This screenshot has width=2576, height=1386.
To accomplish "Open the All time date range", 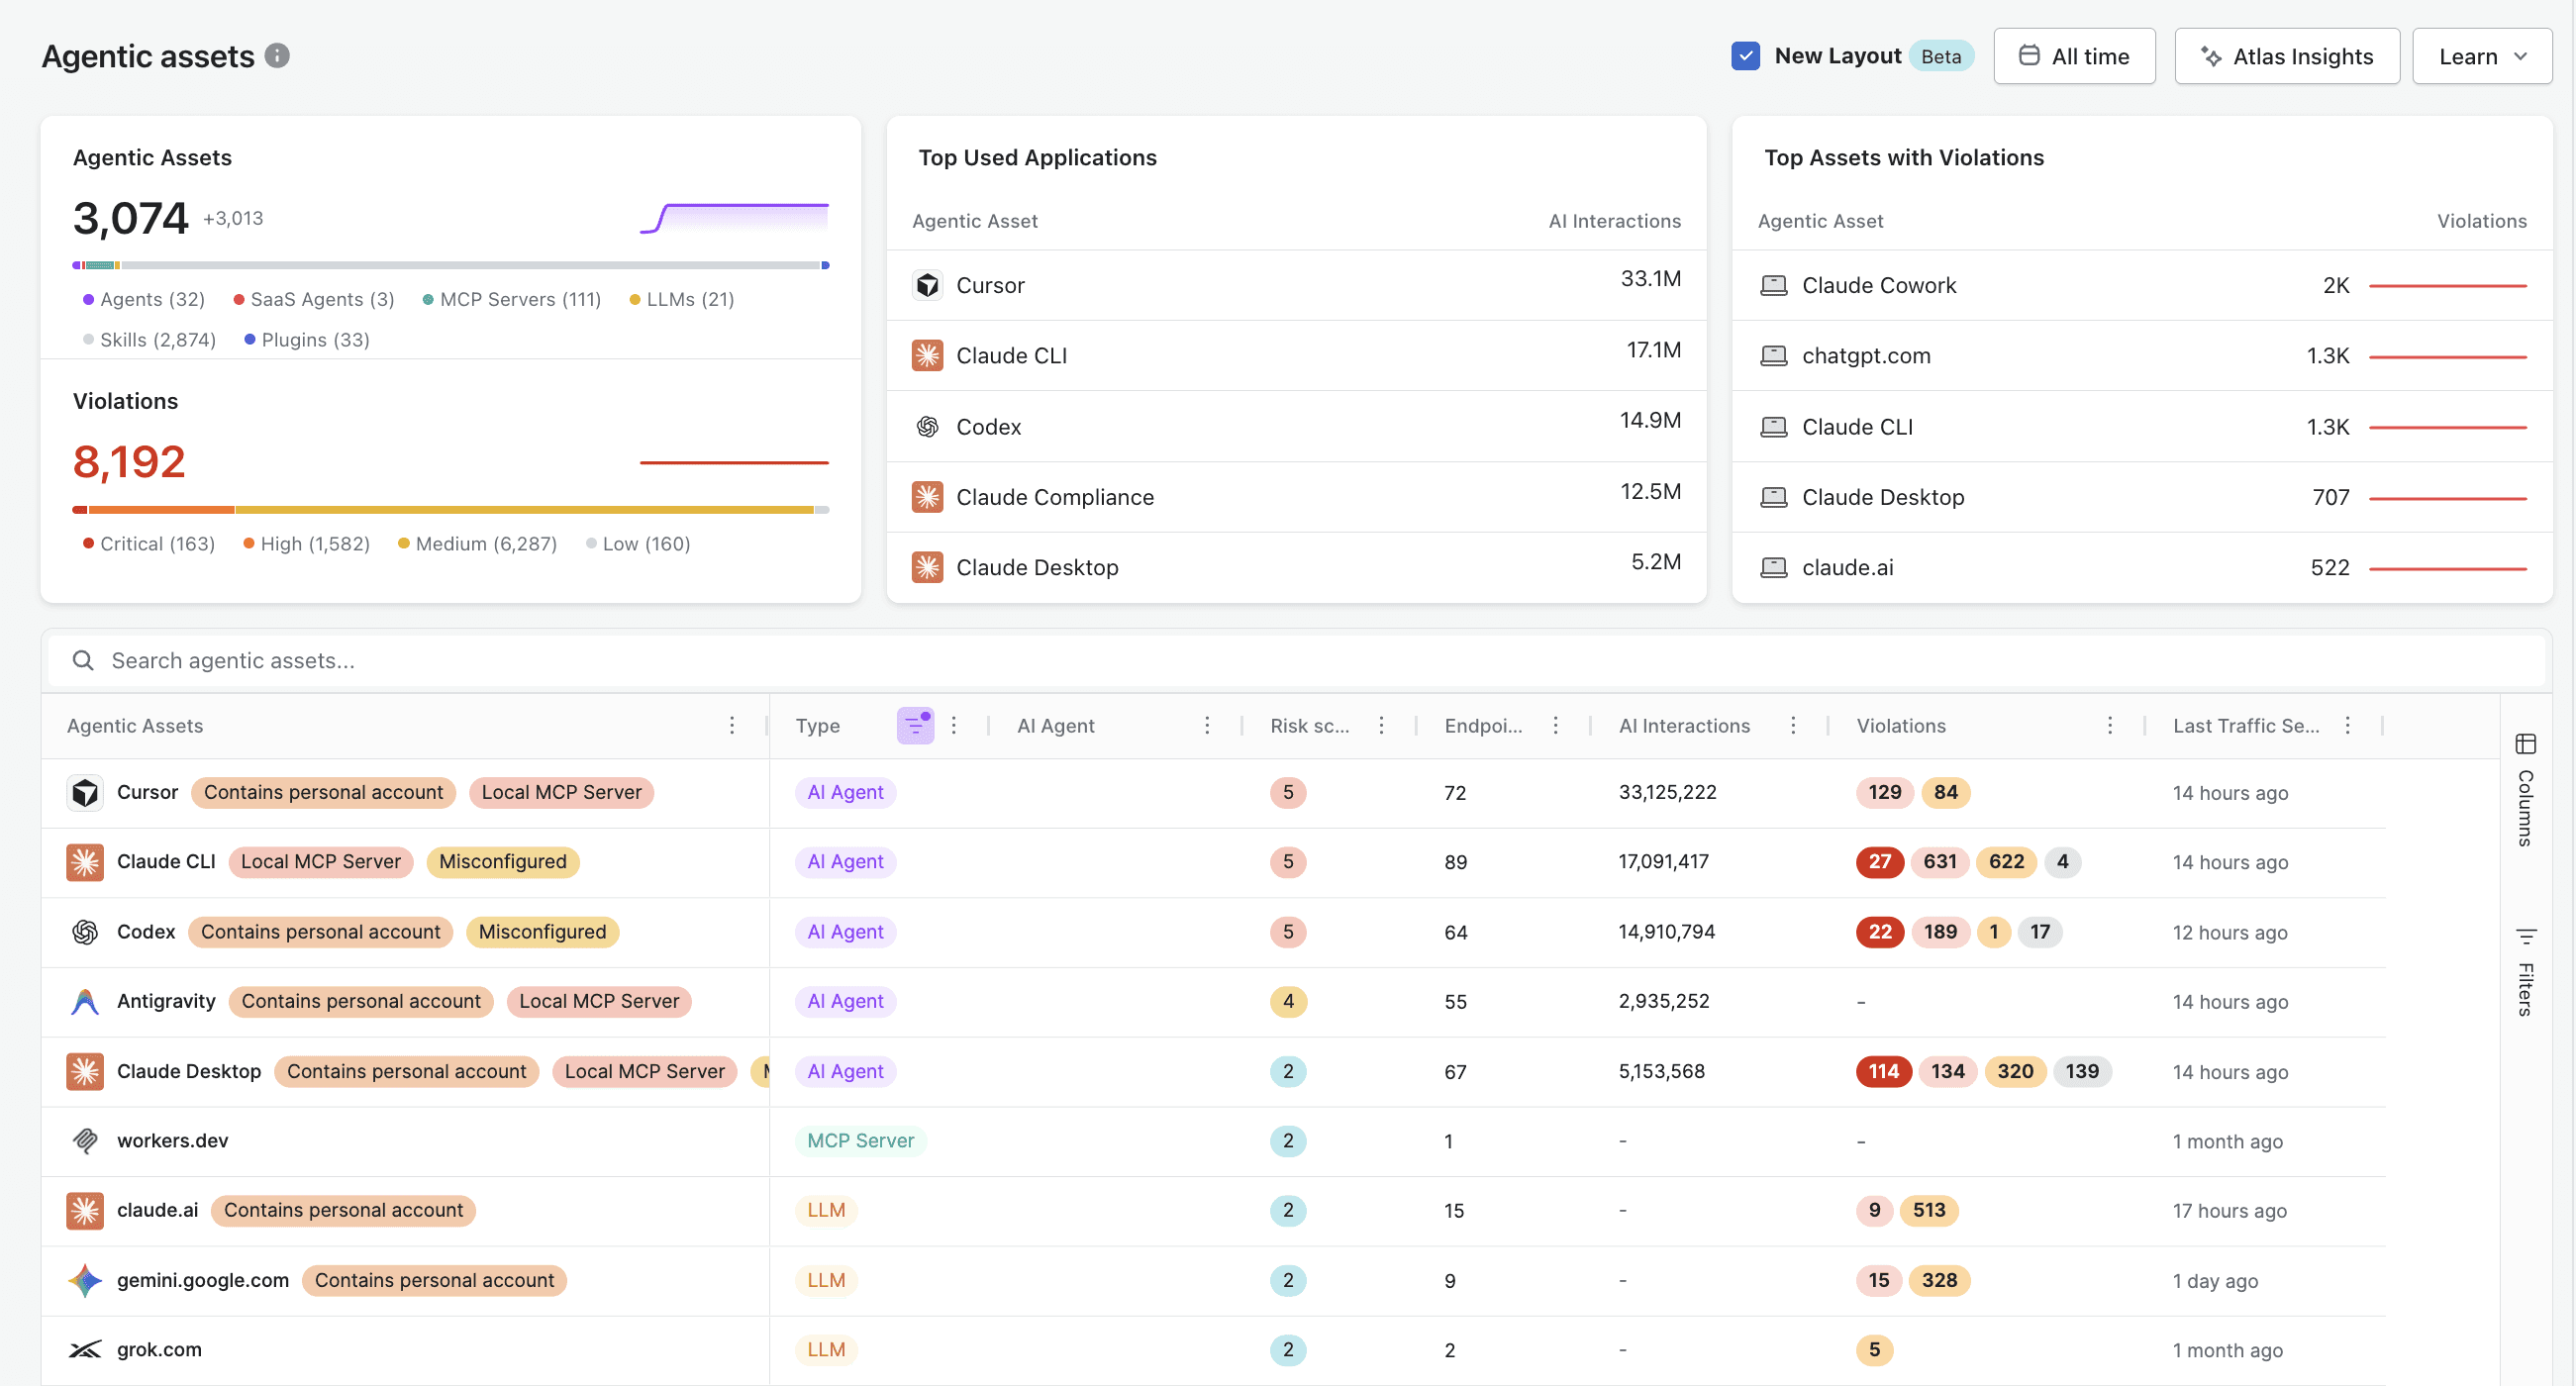I will (2074, 56).
